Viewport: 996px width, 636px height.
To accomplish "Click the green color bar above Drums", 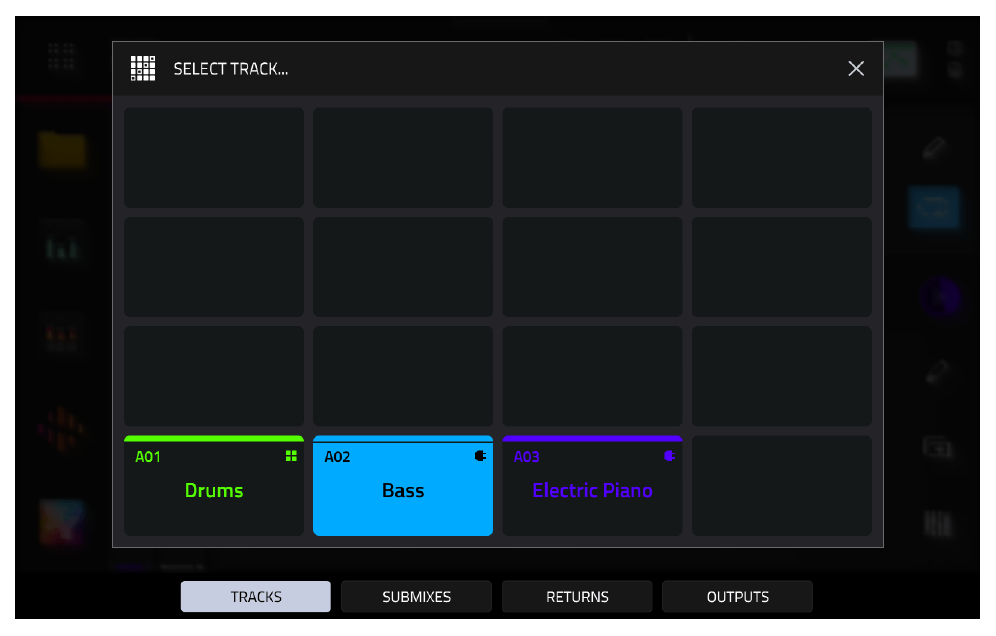I will click(213, 438).
